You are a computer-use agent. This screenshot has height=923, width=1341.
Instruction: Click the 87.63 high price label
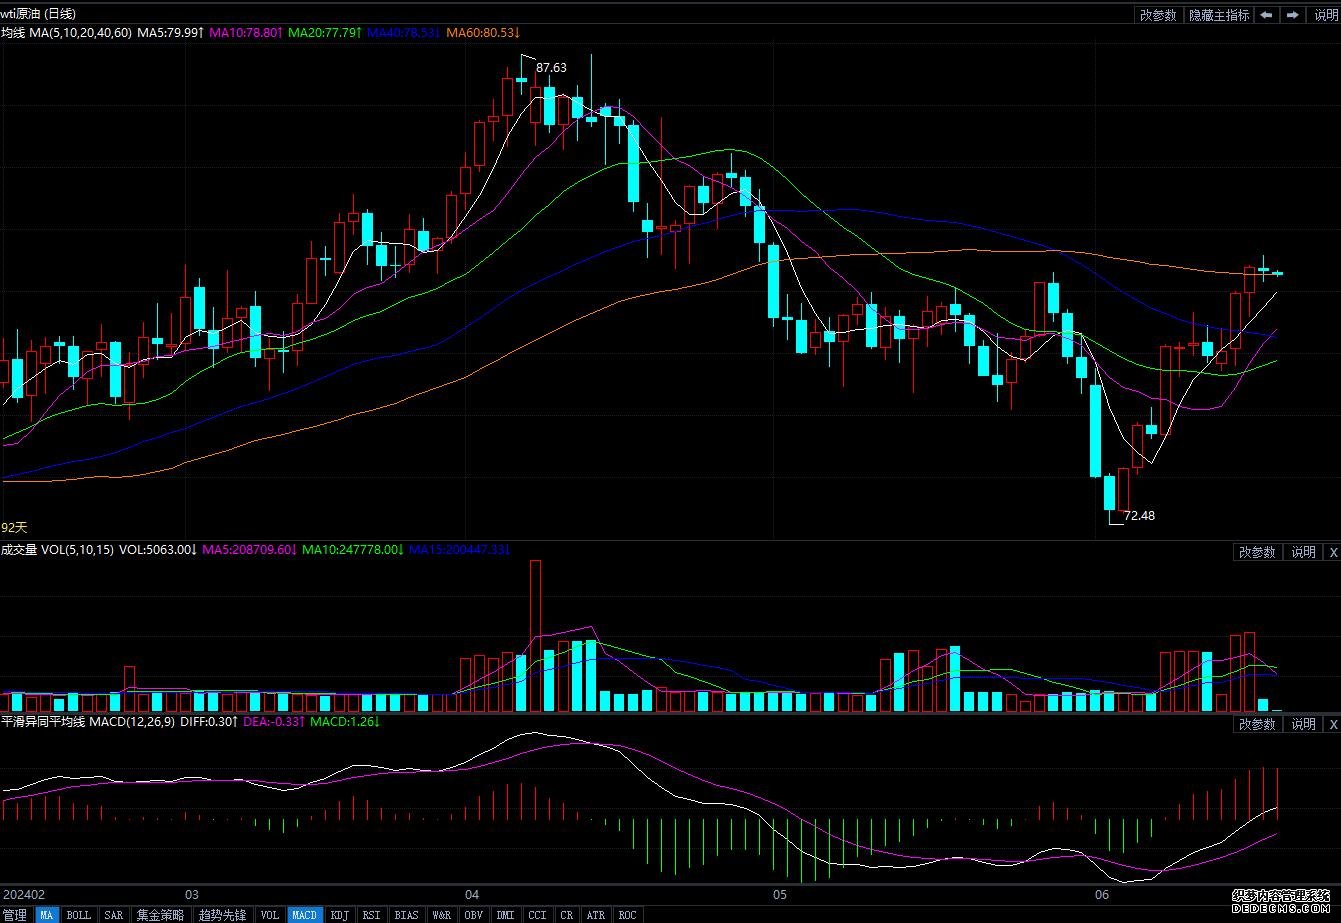pyautogui.click(x=551, y=68)
